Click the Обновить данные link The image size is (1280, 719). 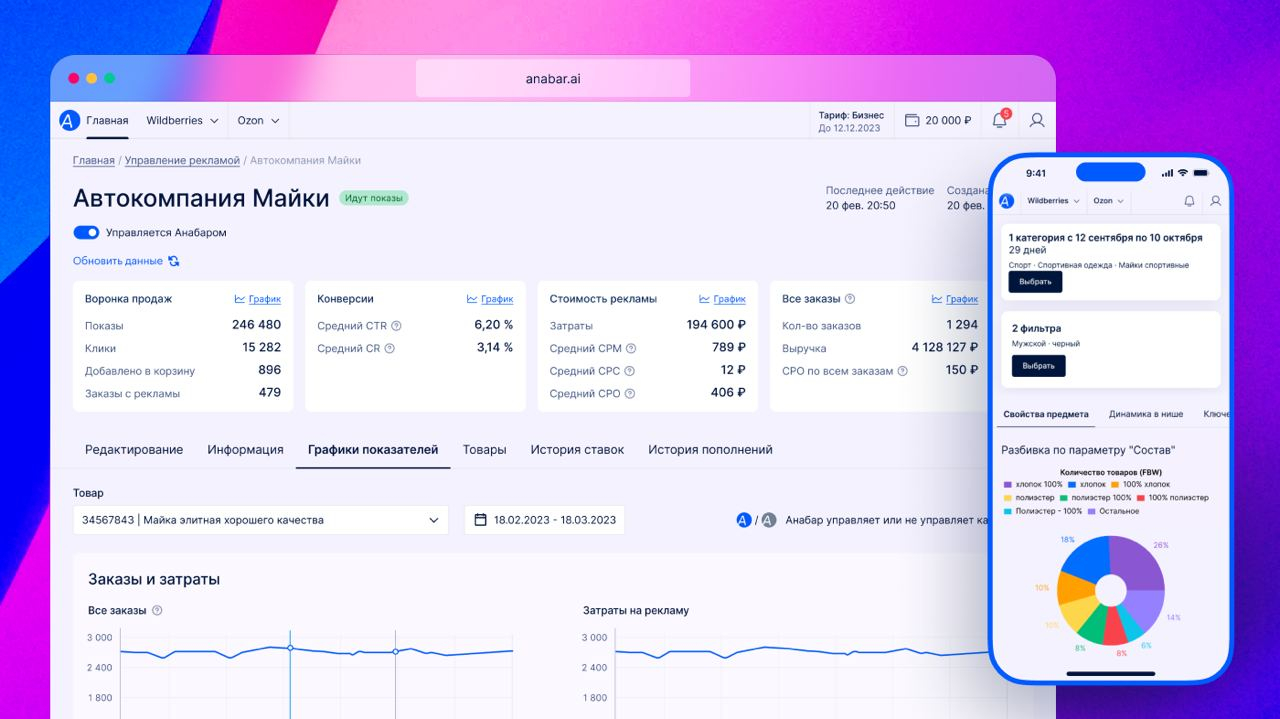pyautogui.click(x=118, y=261)
